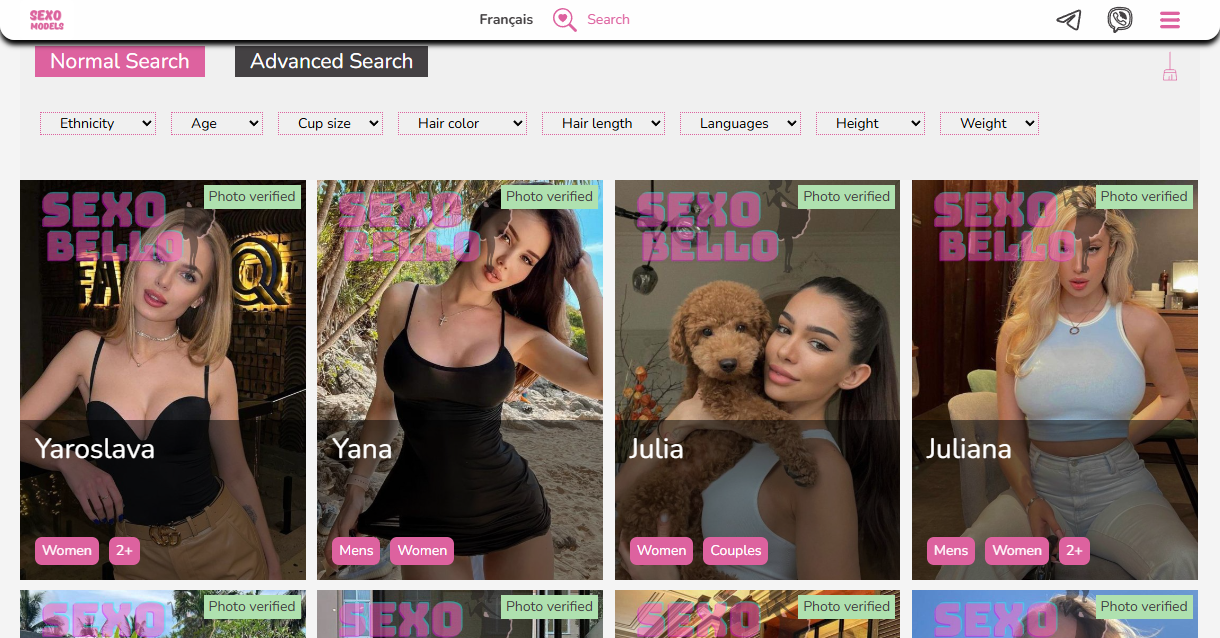Open the Ethnicity filter dropdown
Screen dimensions: 1220x638
tap(97, 123)
